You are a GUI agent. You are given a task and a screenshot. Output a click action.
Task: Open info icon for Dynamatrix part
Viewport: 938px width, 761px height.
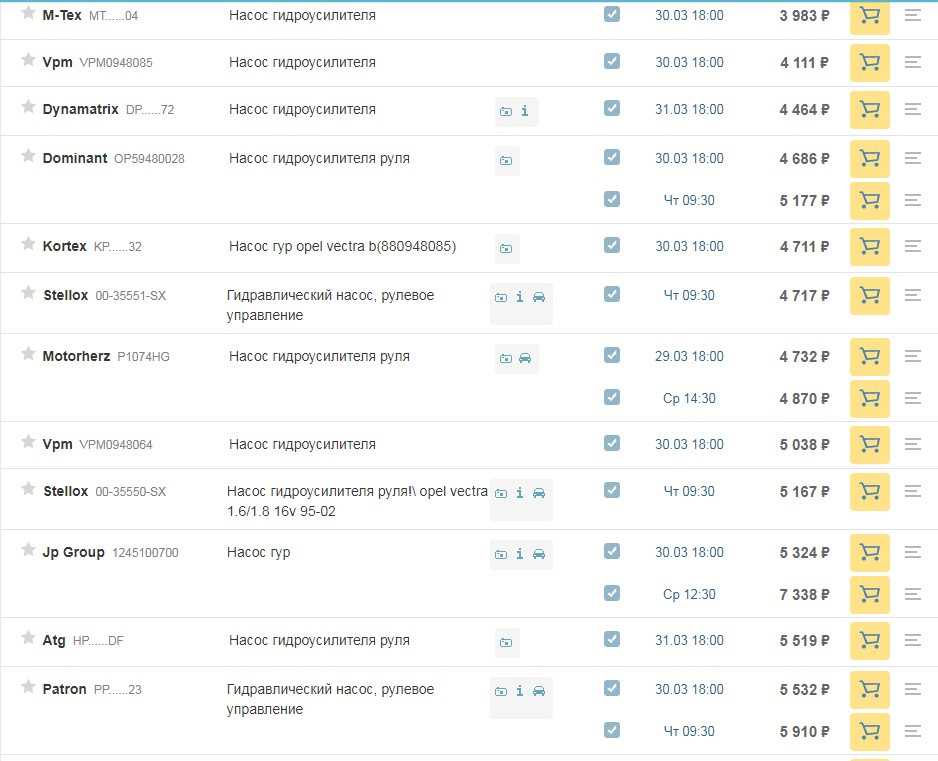pos(525,111)
